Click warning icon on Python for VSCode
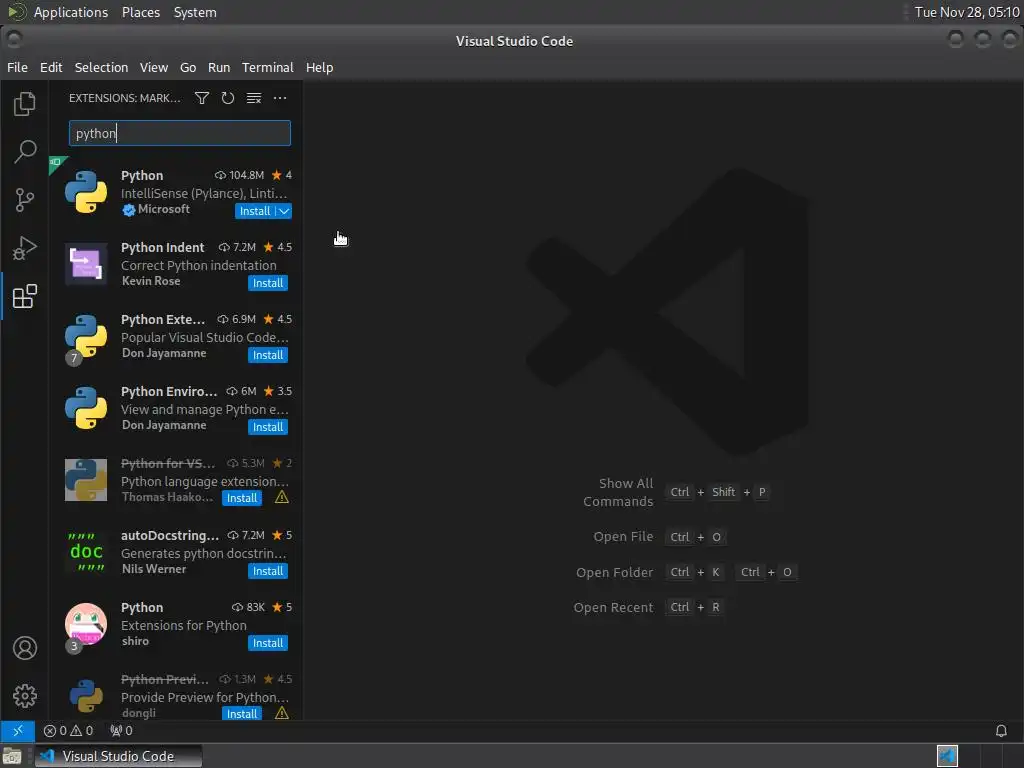This screenshot has height=768, width=1024. (x=281, y=498)
